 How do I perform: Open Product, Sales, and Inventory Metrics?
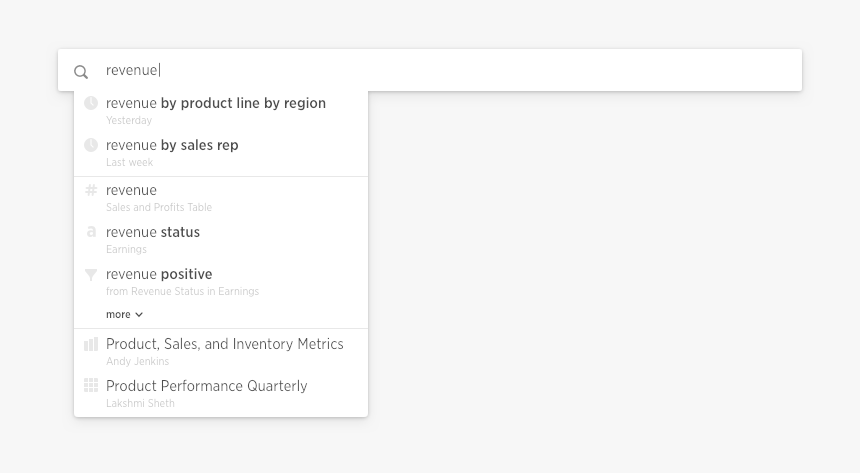pos(221,351)
